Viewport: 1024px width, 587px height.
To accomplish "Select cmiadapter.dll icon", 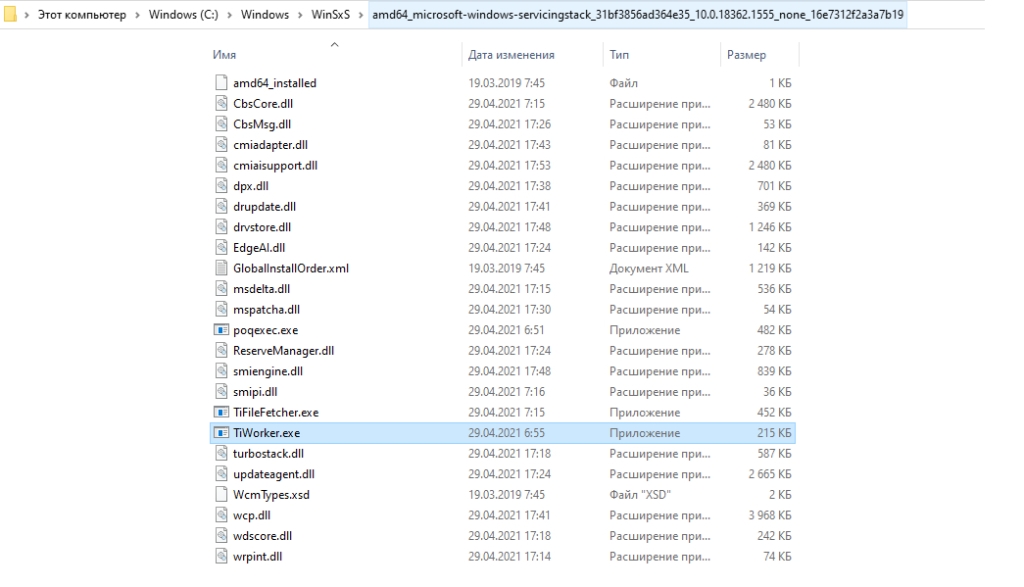I will tap(222, 144).
